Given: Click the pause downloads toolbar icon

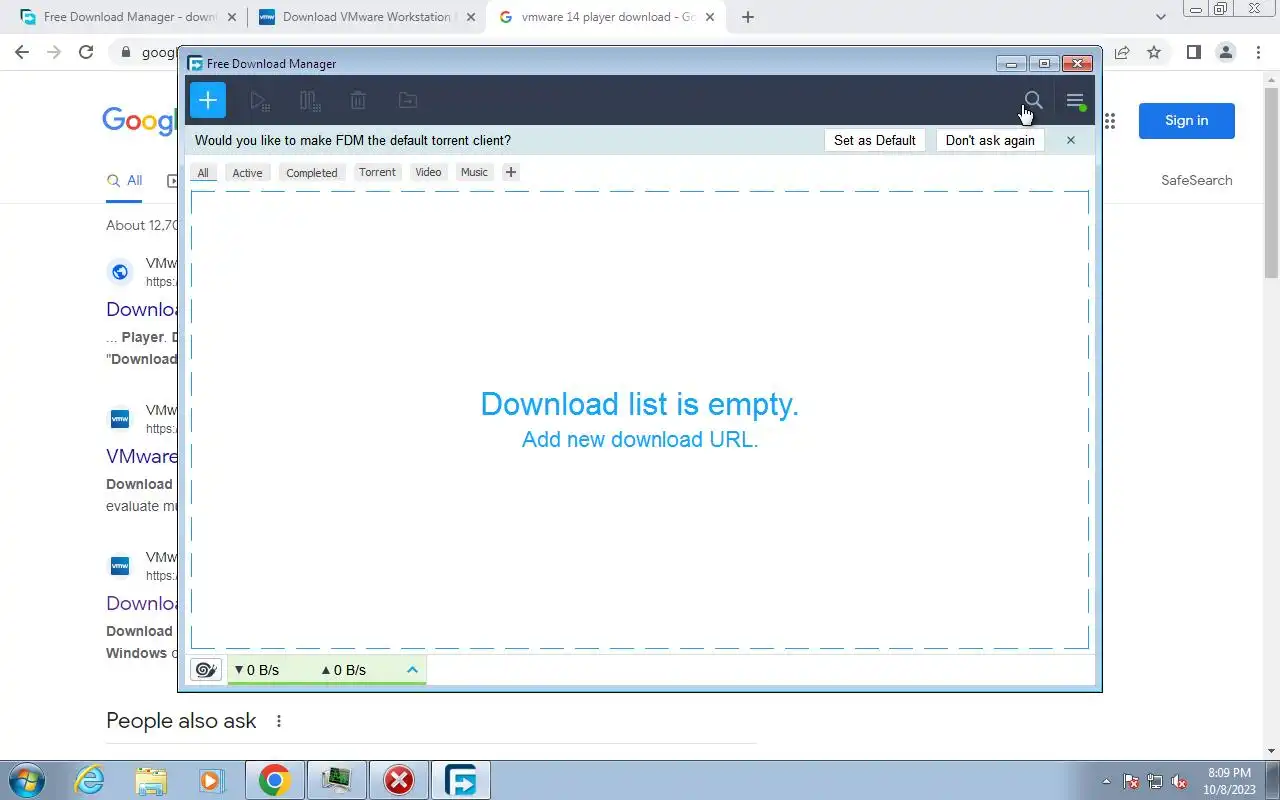Looking at the screenshot, I should [309, 100].
